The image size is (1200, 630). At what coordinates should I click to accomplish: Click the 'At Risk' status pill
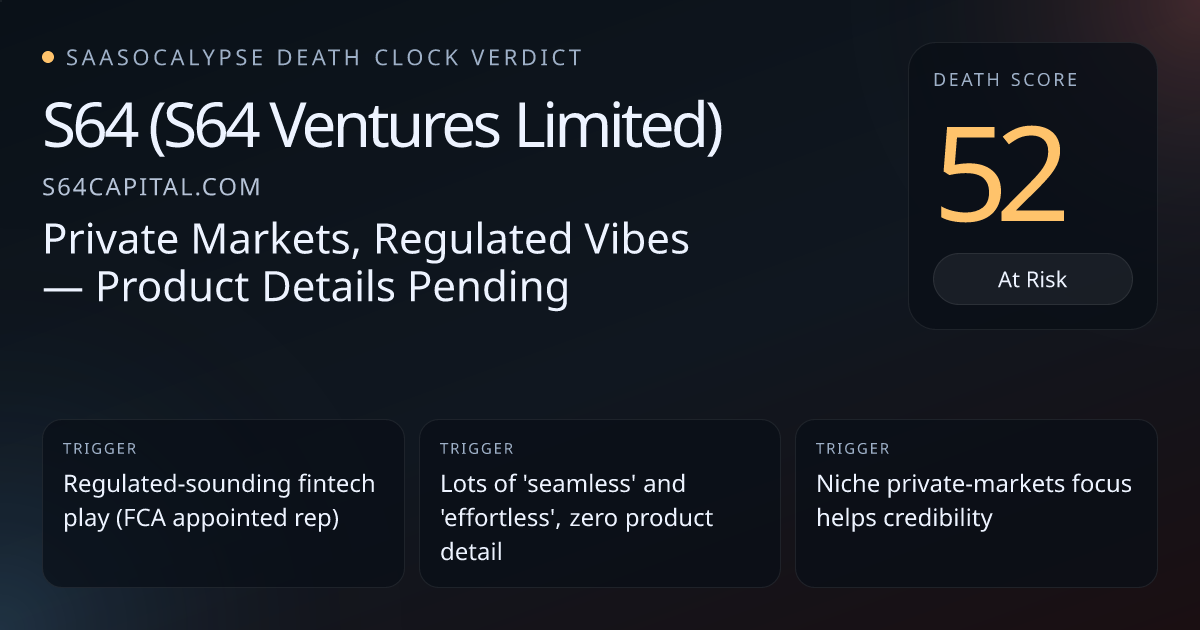pos(1032,279)
